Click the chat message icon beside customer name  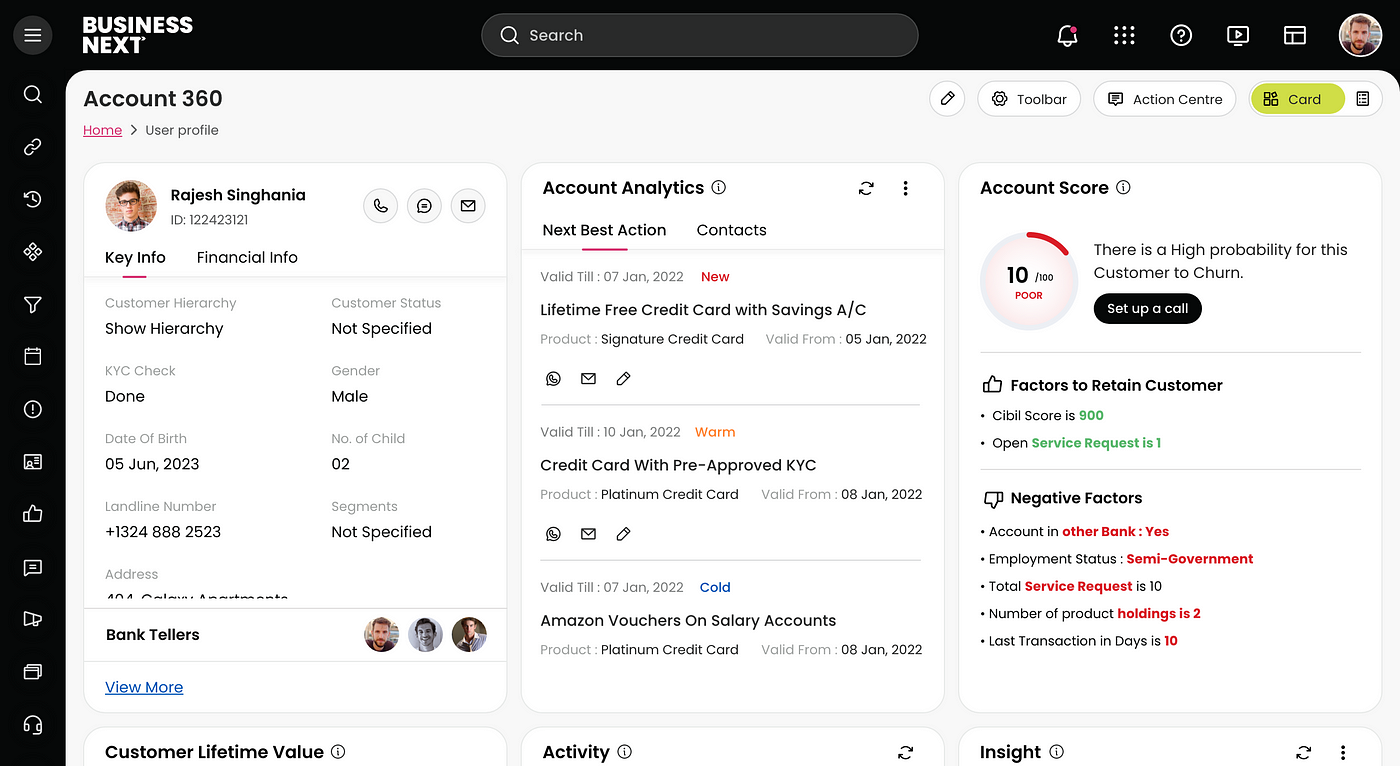pos(424,206)
